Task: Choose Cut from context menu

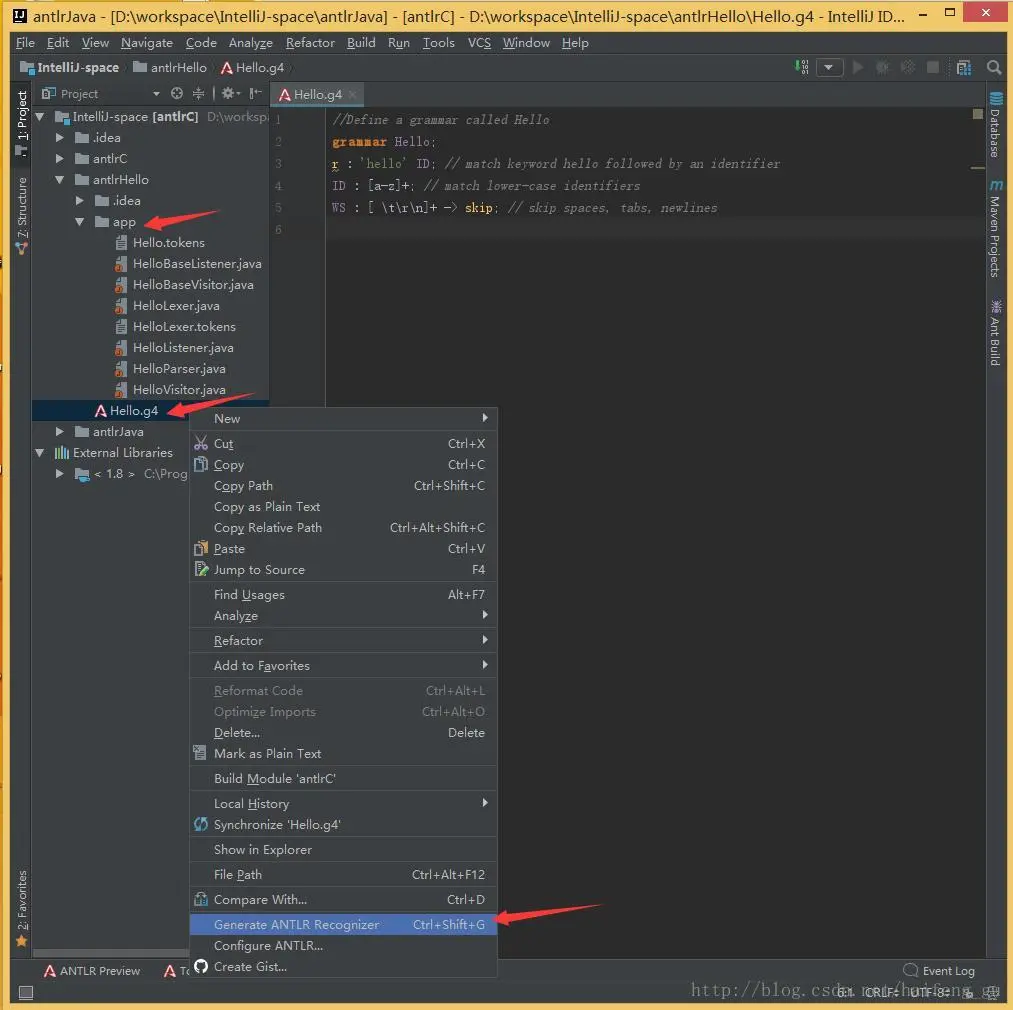Action: tap(343, 444)
